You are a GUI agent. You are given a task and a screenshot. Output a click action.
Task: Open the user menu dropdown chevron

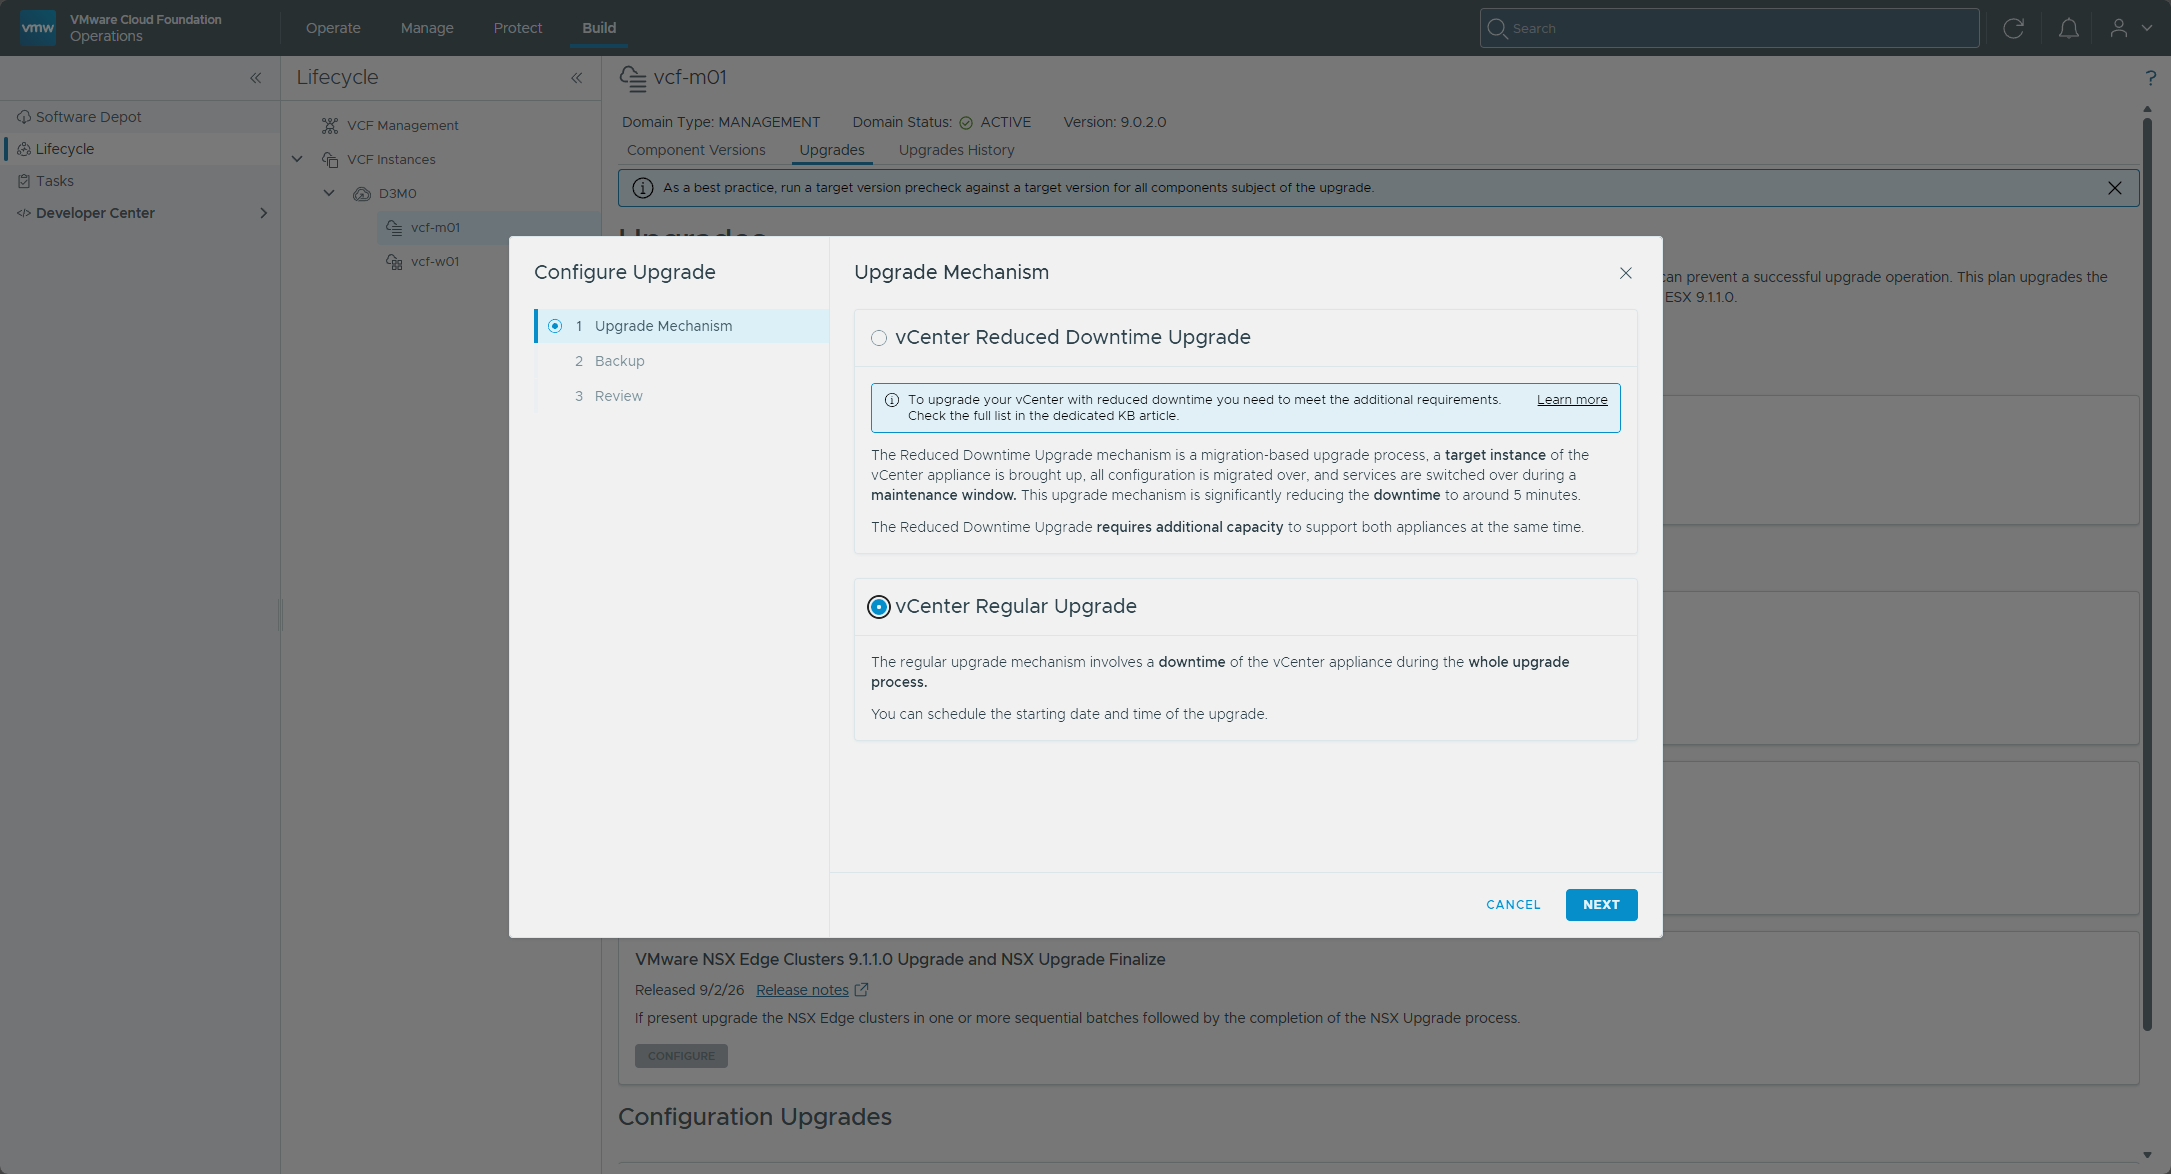click(x=2147, y=28)
